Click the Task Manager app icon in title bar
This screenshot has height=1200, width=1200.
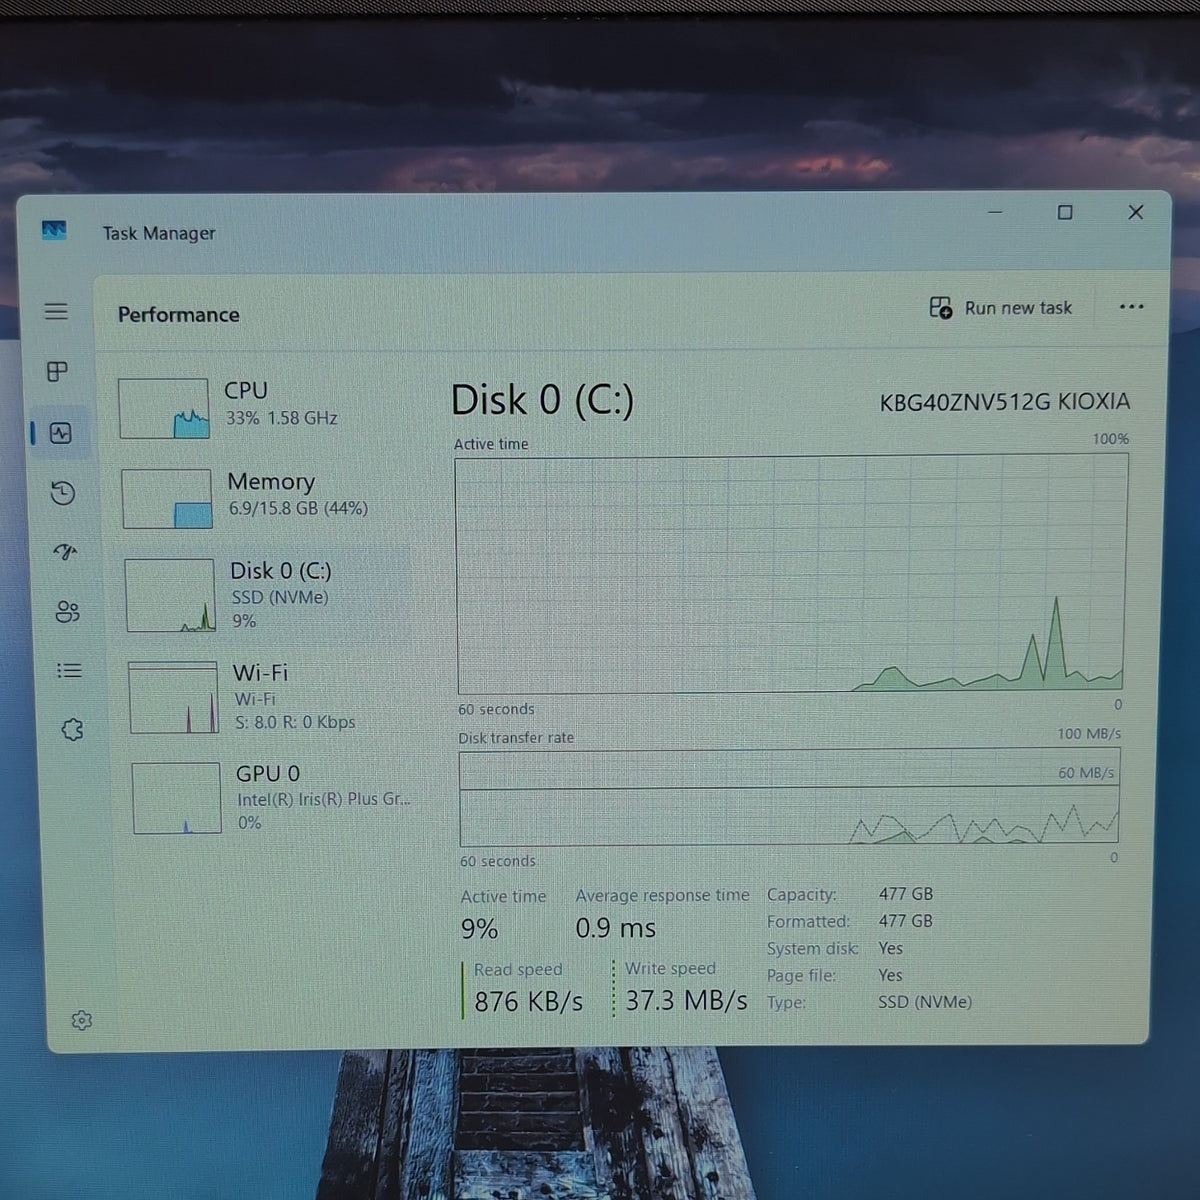[54, 231]
